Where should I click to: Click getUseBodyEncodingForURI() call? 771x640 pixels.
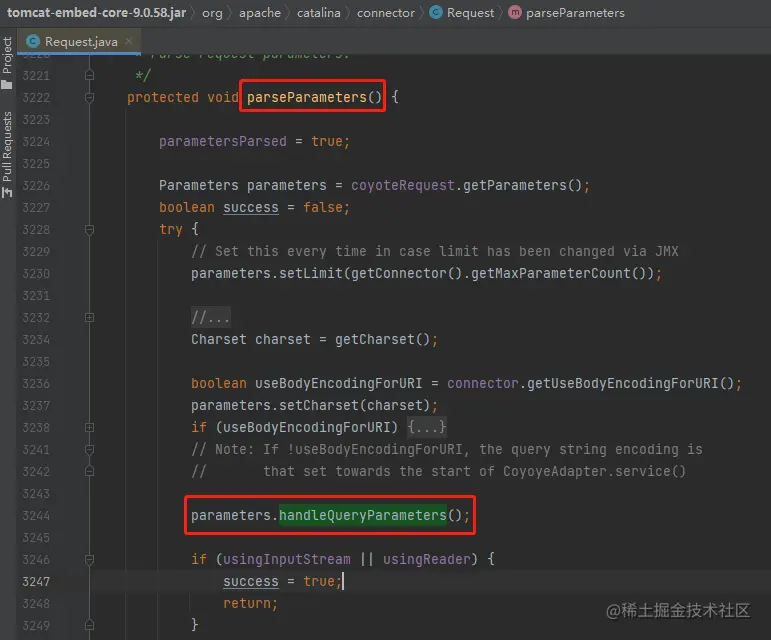point(630,383)
